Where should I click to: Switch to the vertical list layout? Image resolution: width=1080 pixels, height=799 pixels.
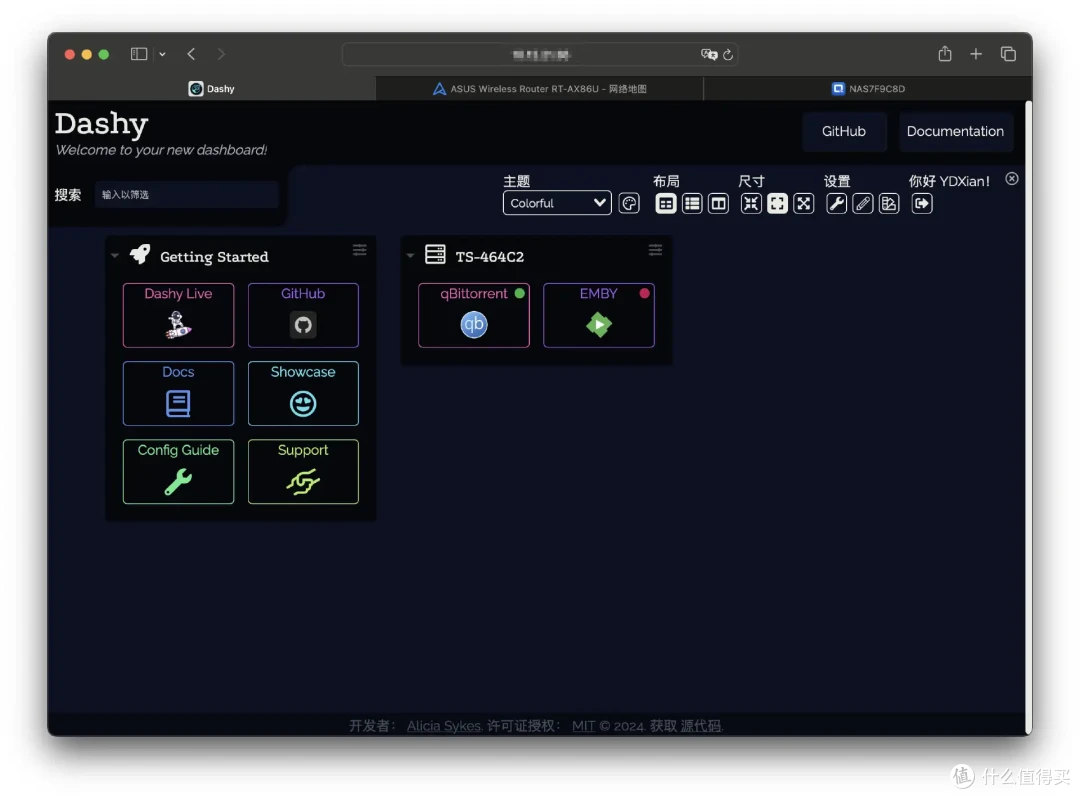pyautogui.click(x=692, y=203)
